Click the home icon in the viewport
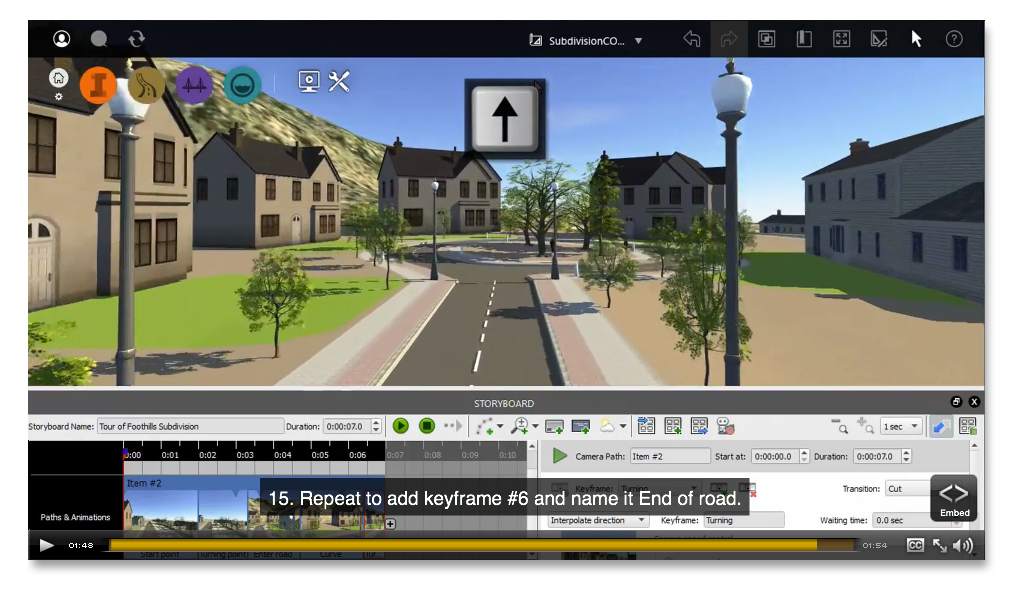Screen dimensions: 1034x615 tap(58, 78)
